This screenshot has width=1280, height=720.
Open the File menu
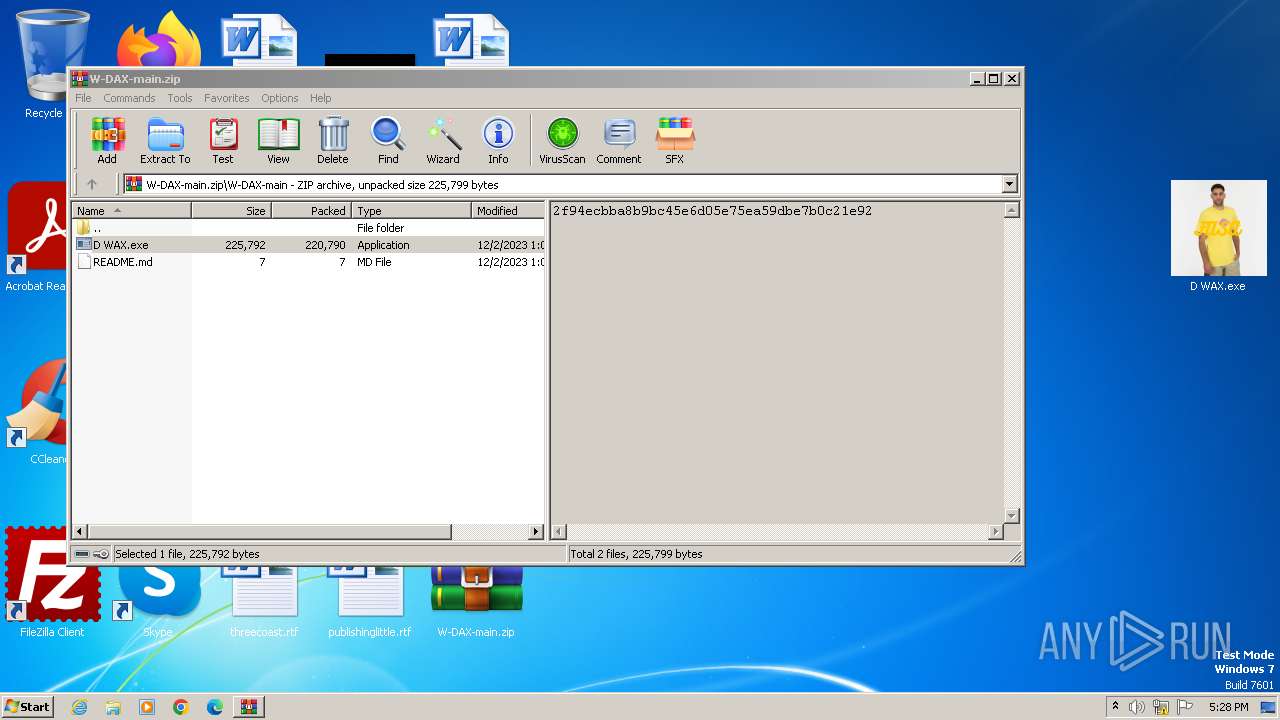tap(83, 98)
